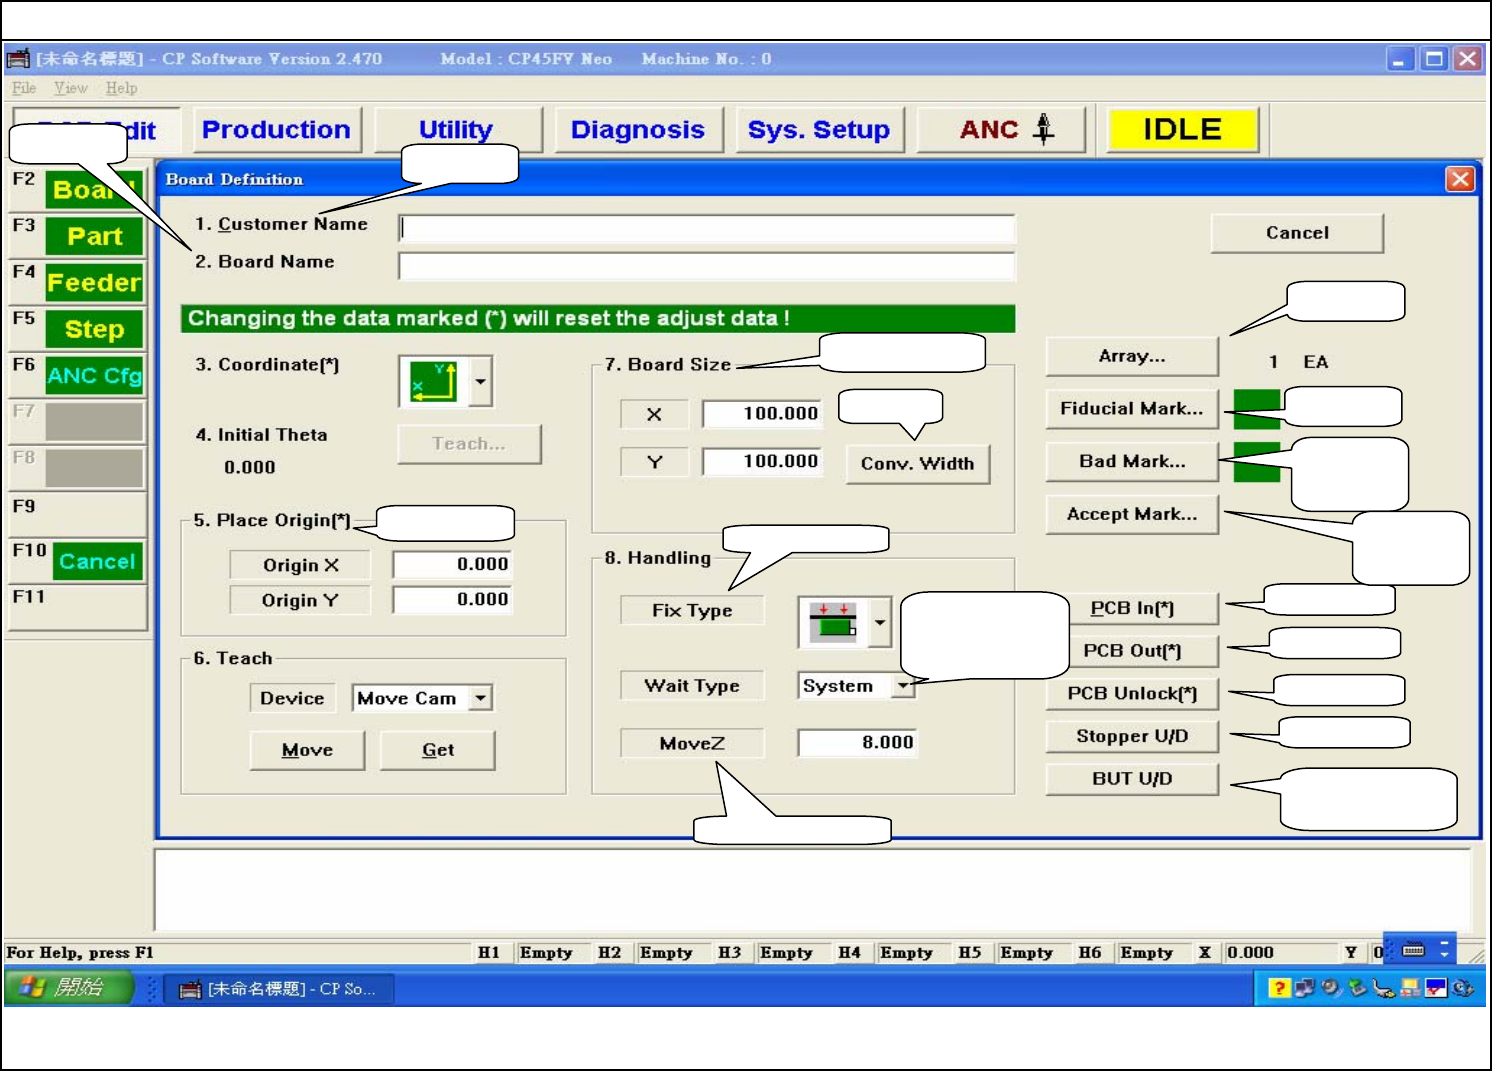Switch to the Sys. Setup tab
Screen dimensions: 1492x1071
point(819,130)
